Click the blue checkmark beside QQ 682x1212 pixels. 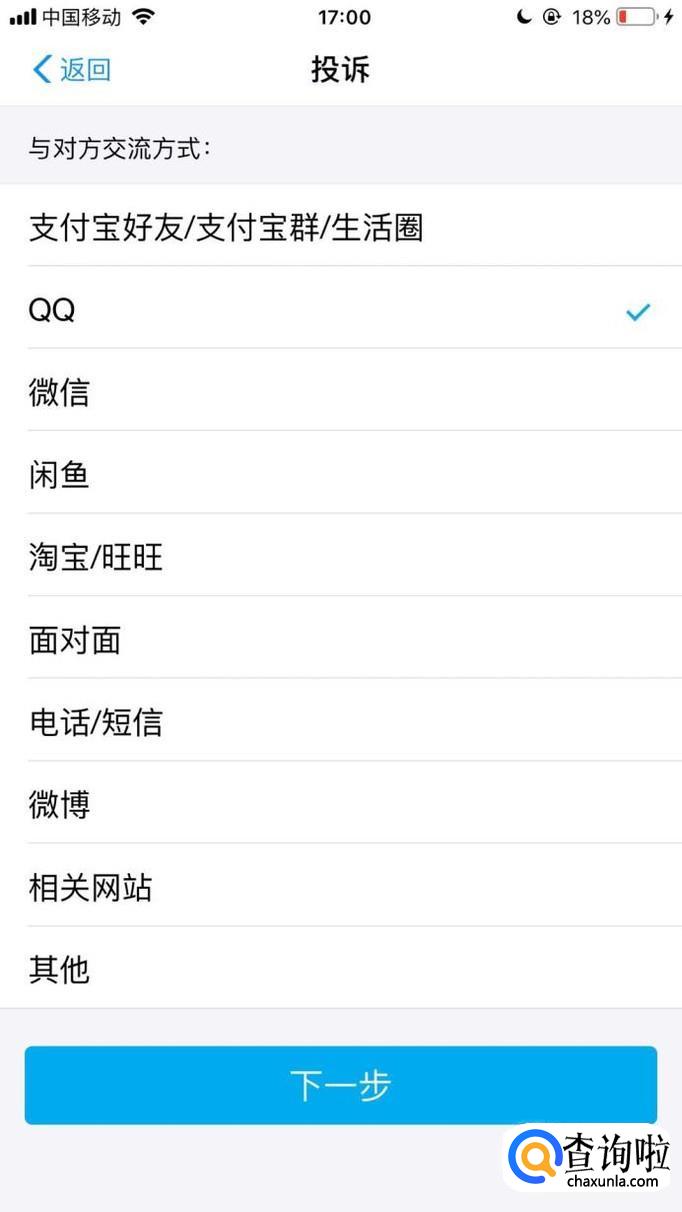coord(637,312)
